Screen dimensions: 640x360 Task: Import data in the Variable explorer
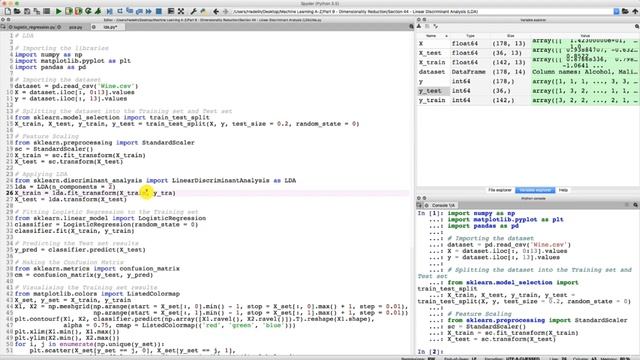tap(419, 26)
